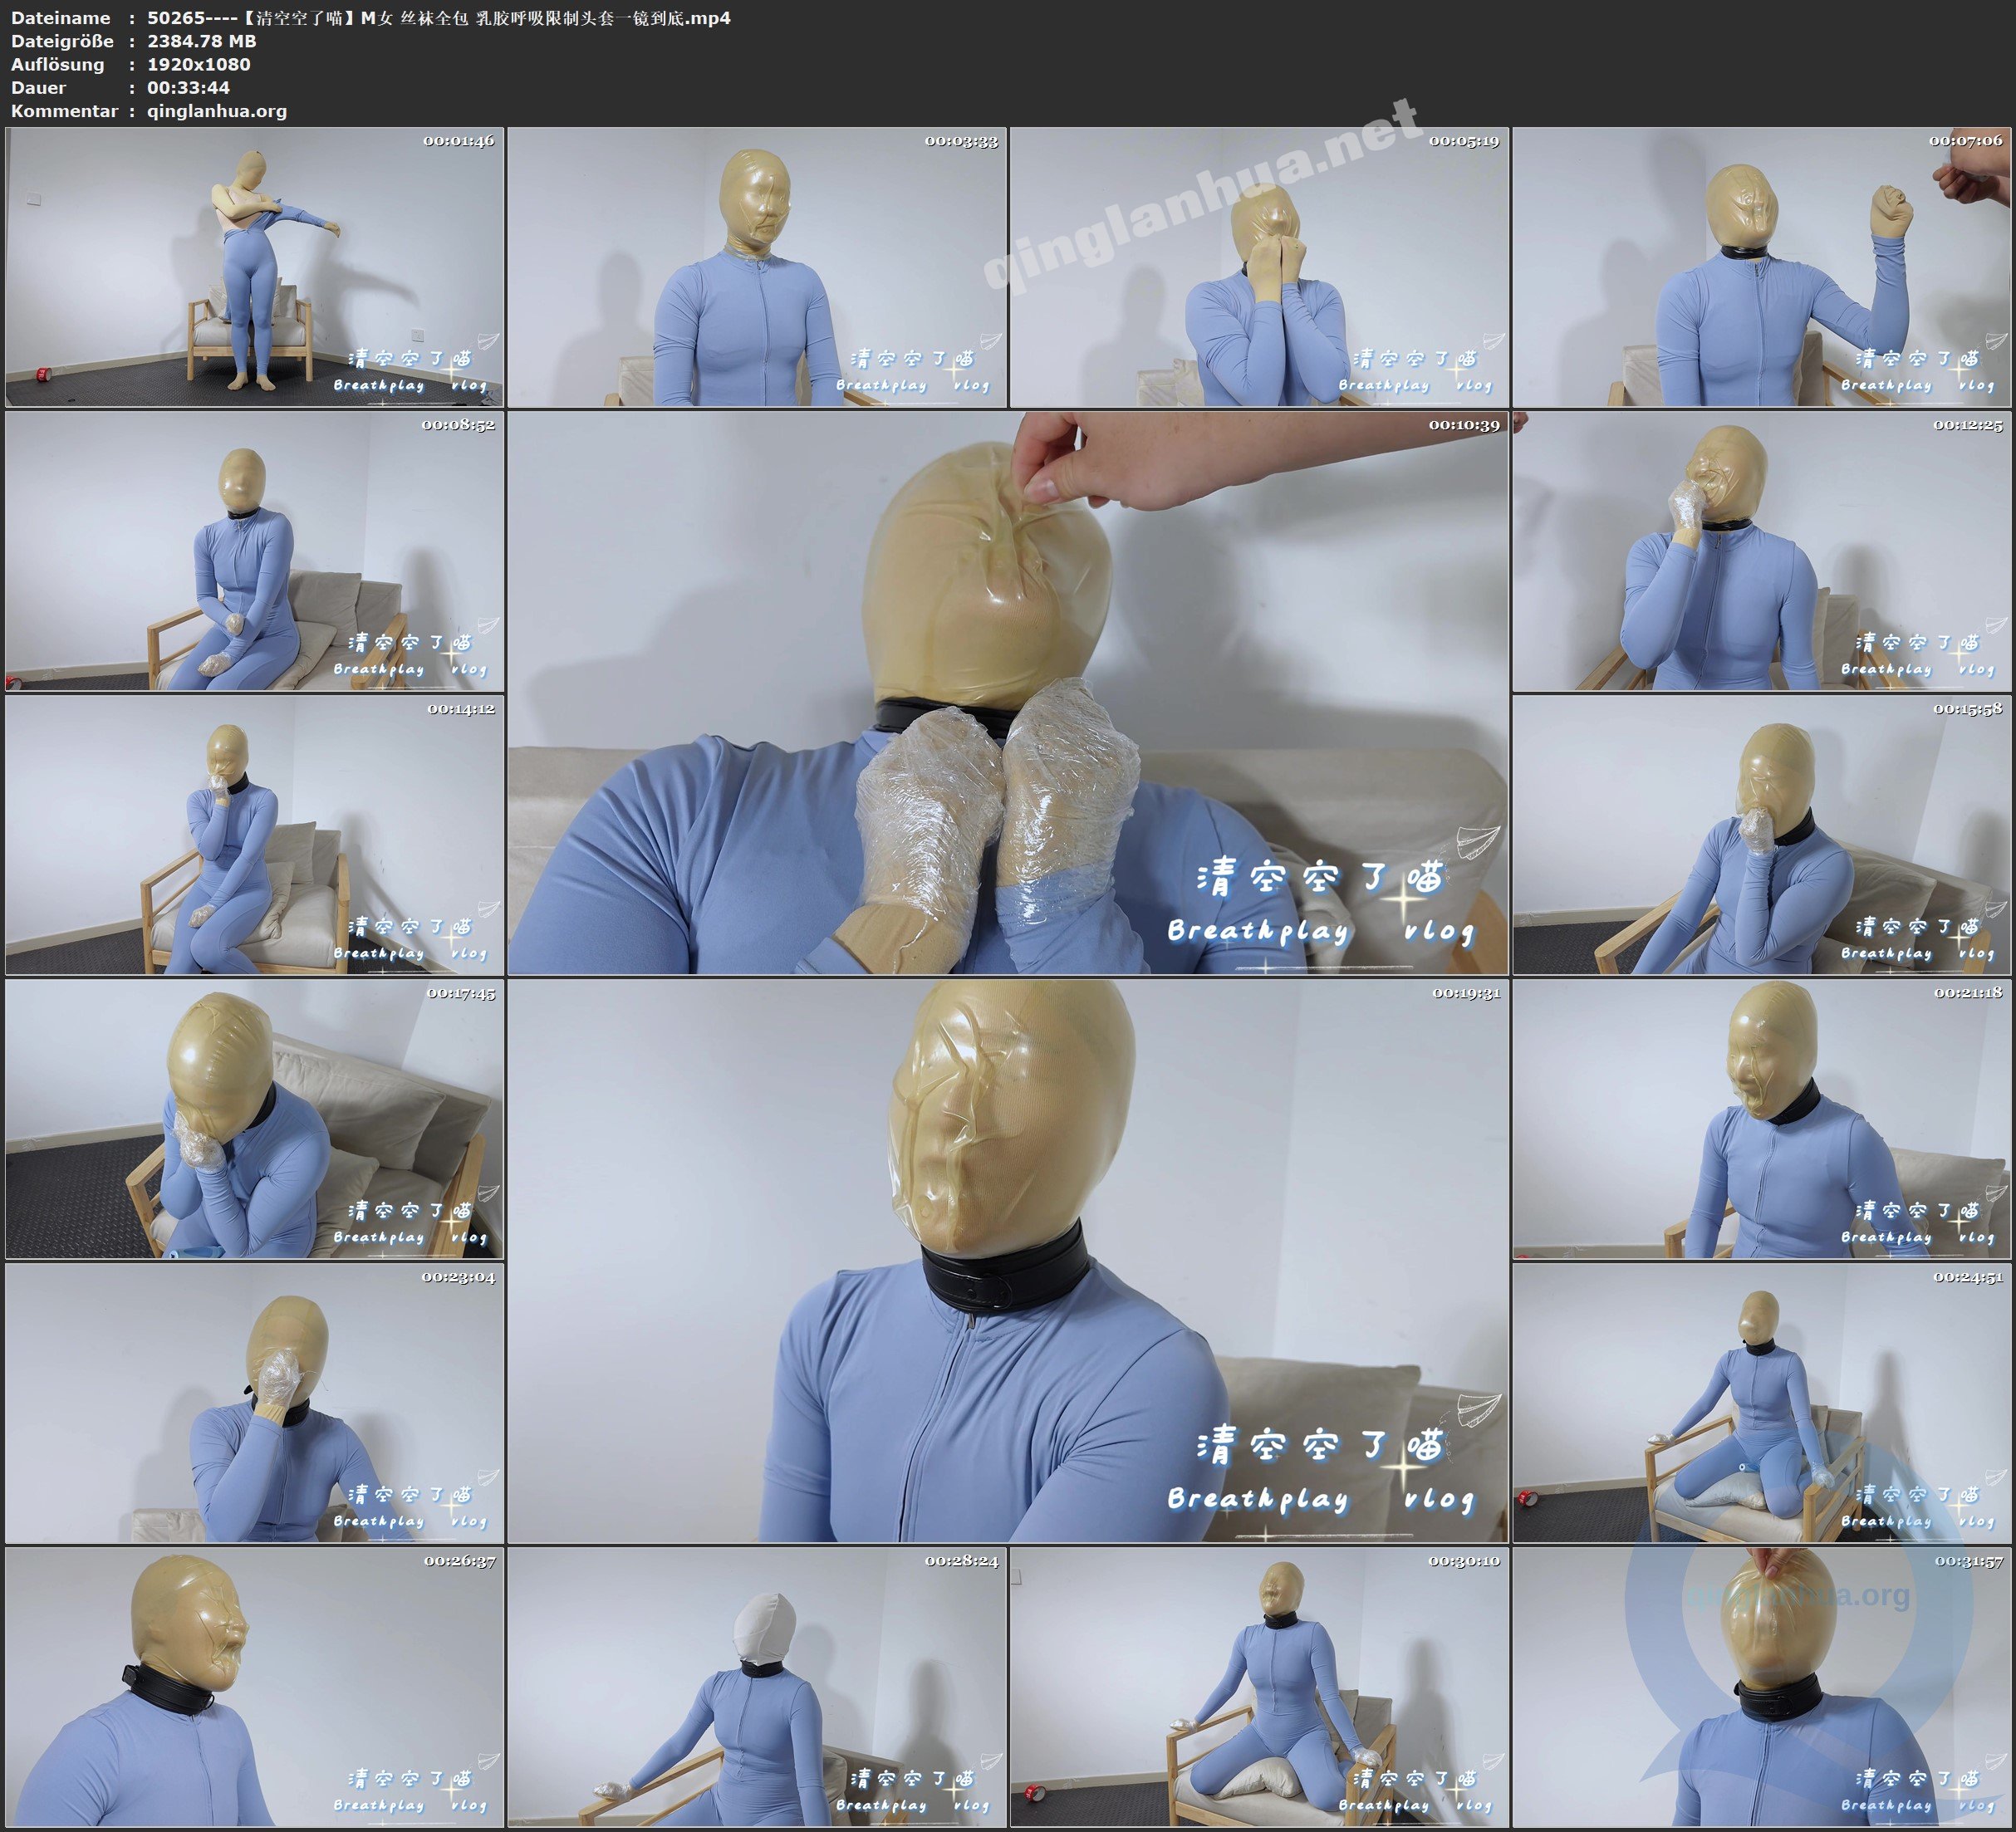Screen dimensions: 2016x1832
Task: Open the frame timestamped 00:14:12
Action: [254, 835]
